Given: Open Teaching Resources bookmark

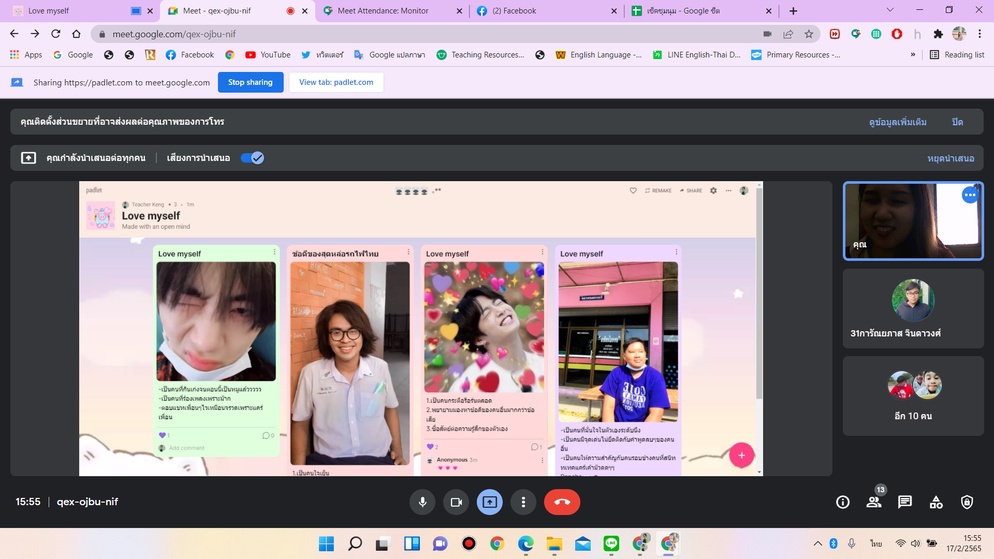Looking at the screenshot, I should (480, 55).
